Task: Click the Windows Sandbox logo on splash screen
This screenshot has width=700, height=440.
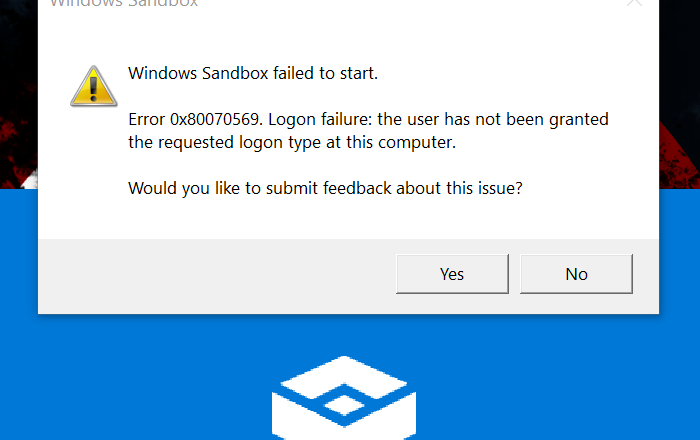Action: (x=343, y=400)
